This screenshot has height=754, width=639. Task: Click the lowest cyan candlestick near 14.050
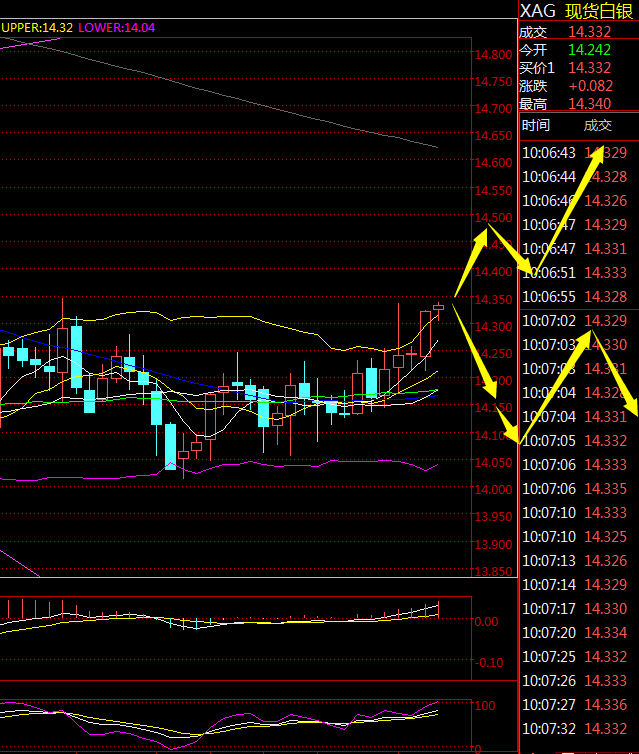point(171,446)
